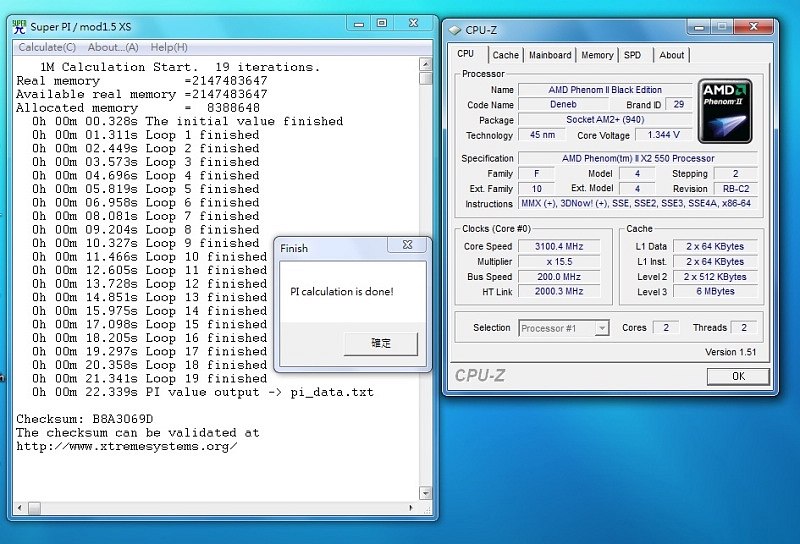The height and width of the screenshot is (544, 800).
Task: Switch to the SPD tab in CPU-Z
Action: coord(633,55)
